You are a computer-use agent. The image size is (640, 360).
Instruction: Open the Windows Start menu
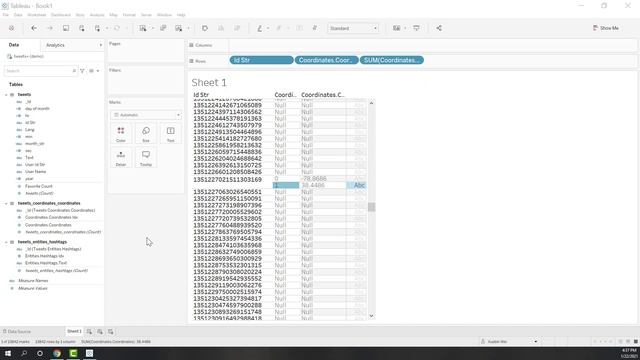(8, 353)
